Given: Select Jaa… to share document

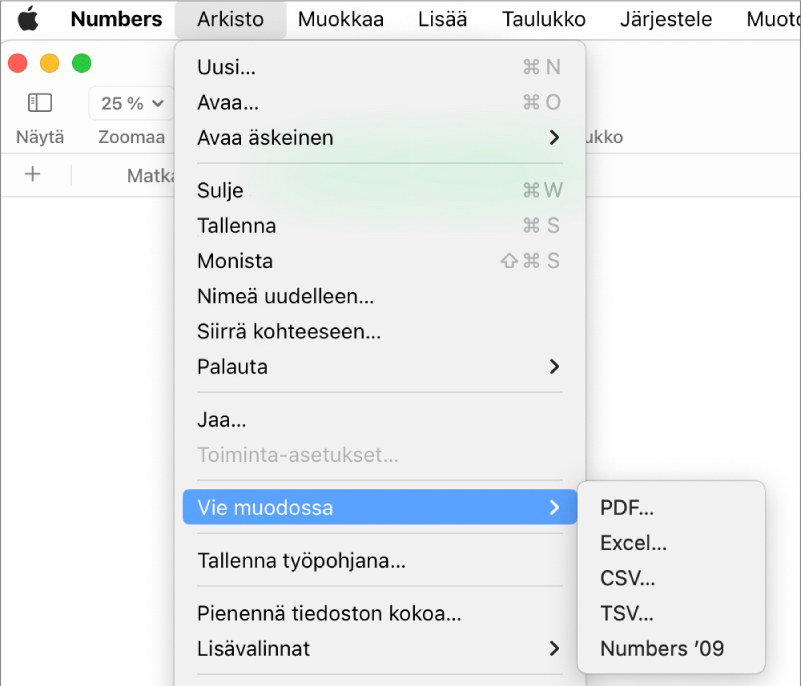Looking at the screenshot, I should (380, 420).
